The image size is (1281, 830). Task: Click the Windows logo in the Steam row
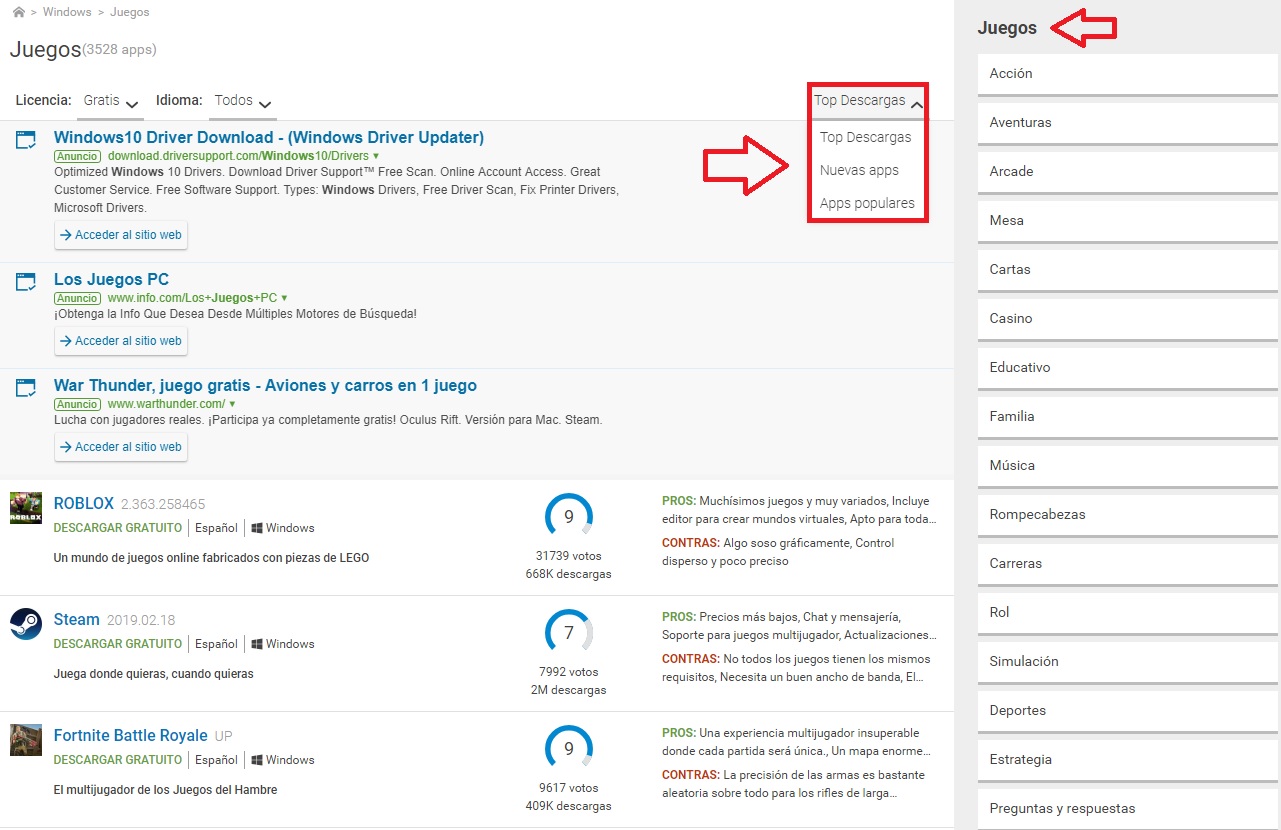pyautogui.click(x=257, y=644)
